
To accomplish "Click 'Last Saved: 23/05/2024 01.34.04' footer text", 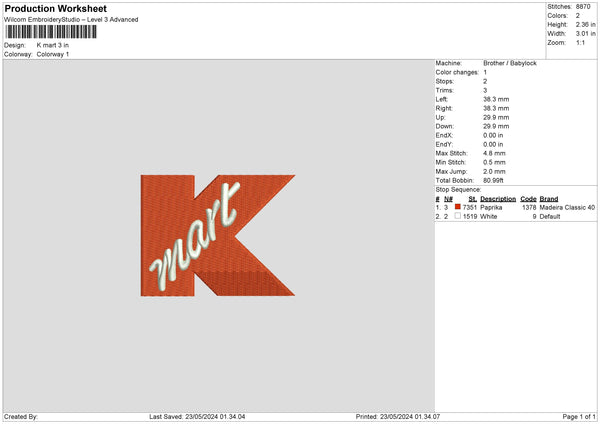I will pos(197,417).
